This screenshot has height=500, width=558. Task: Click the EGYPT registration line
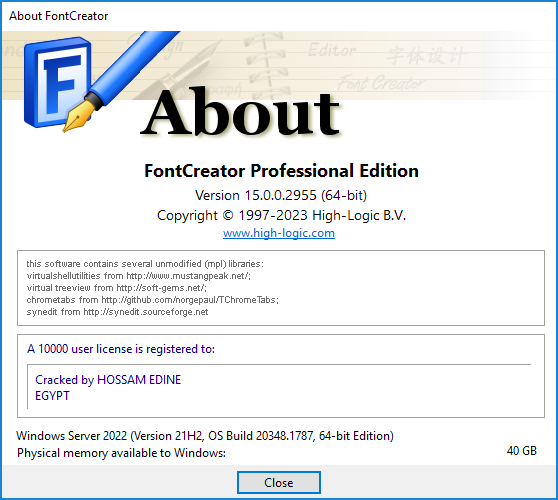click(x=52, y=396)
